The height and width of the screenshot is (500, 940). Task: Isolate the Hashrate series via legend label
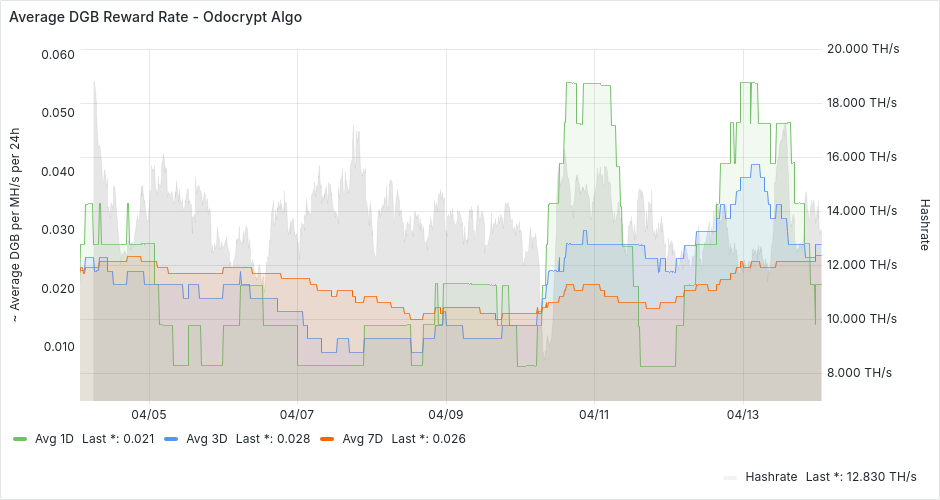pos(770,477)
